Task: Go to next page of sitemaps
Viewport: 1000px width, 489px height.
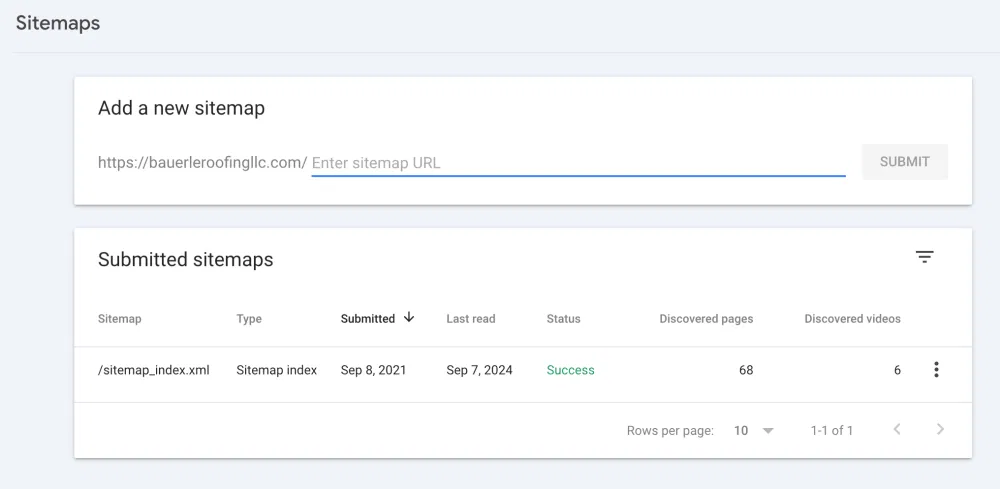Action: click(940, 429)
